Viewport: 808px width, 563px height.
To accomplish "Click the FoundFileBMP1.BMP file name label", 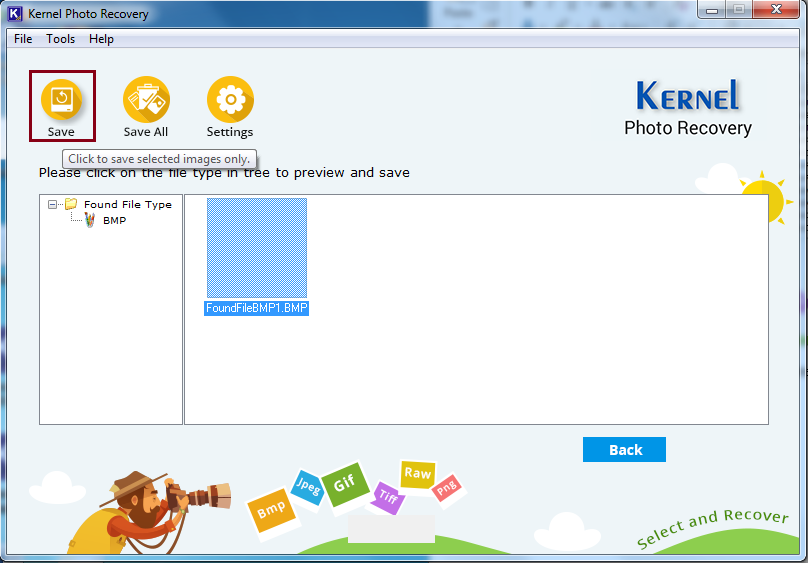I will 257,308.
